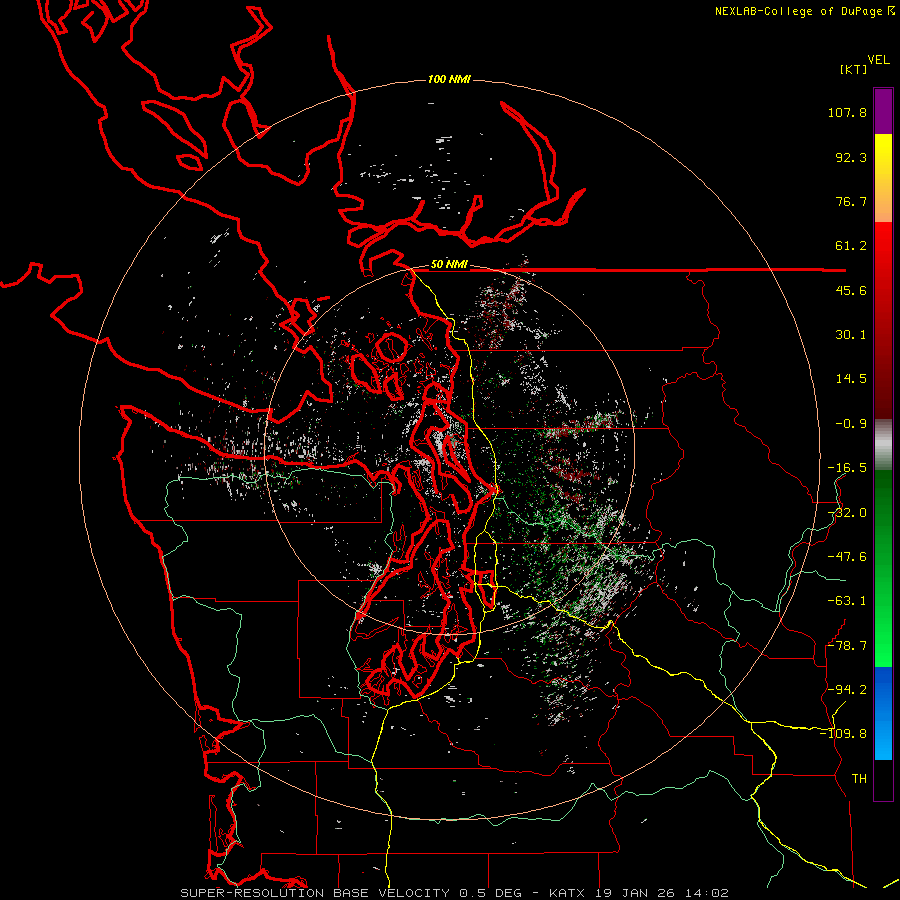Click the 100 NMI range ring label
The image size is (900, 900).
tap(449, 79)
